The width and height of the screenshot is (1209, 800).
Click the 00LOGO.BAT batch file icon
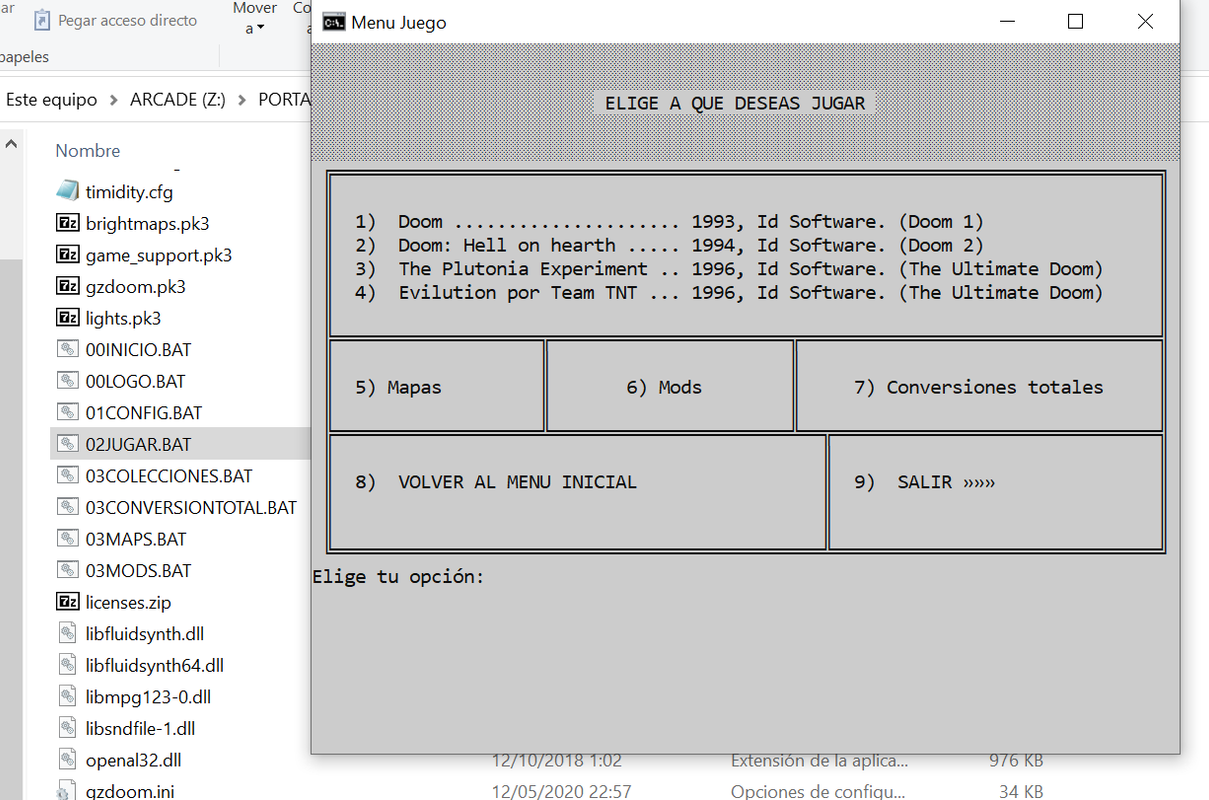coord(67,381)
